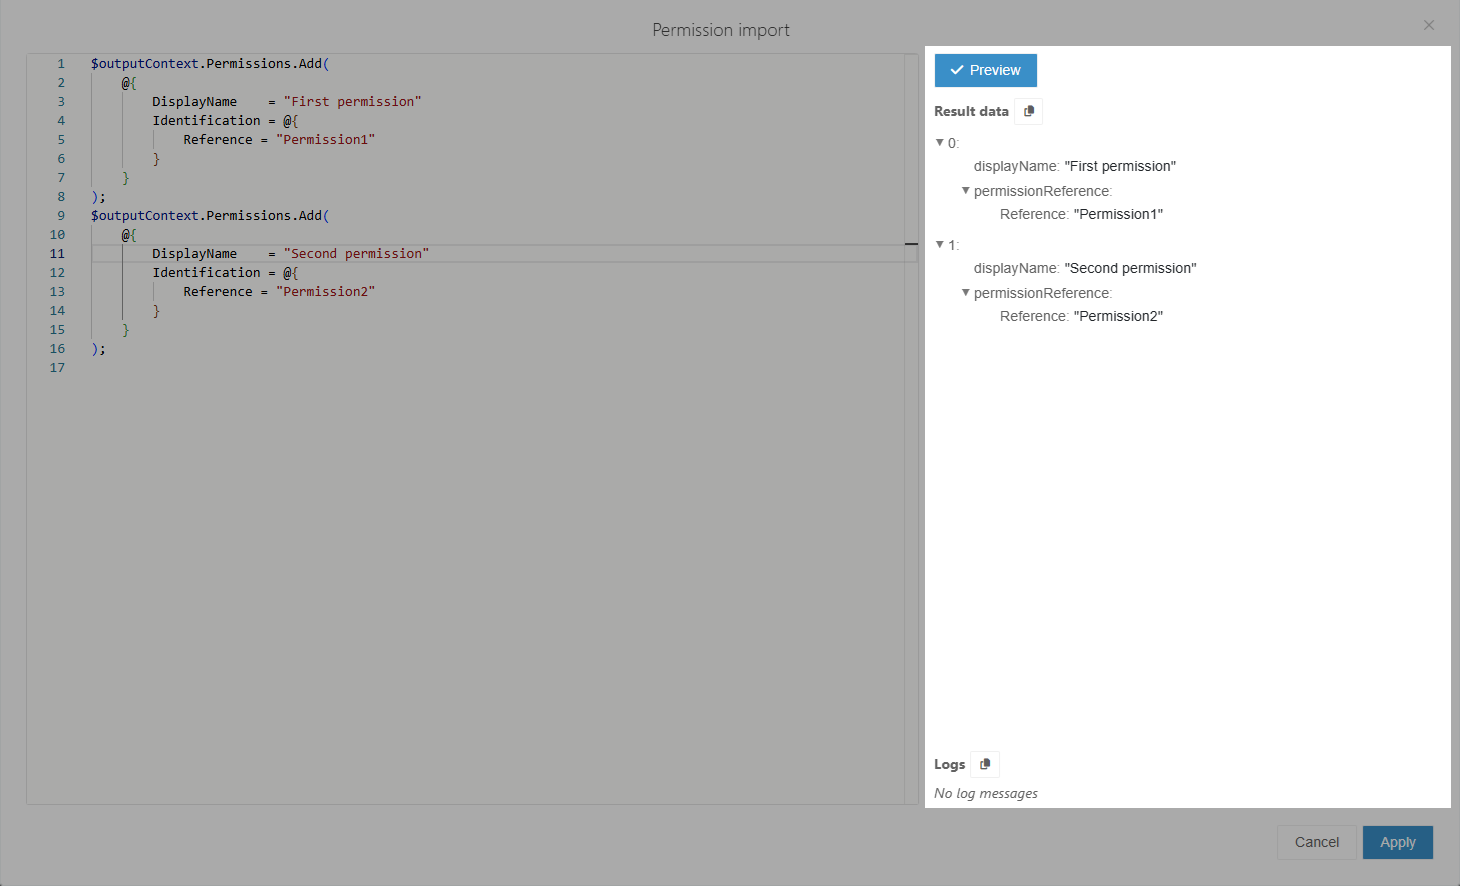This screenshot has width=1460, height=886.
Task: Close the Permission import dialog
Action: pos(1428,25)
